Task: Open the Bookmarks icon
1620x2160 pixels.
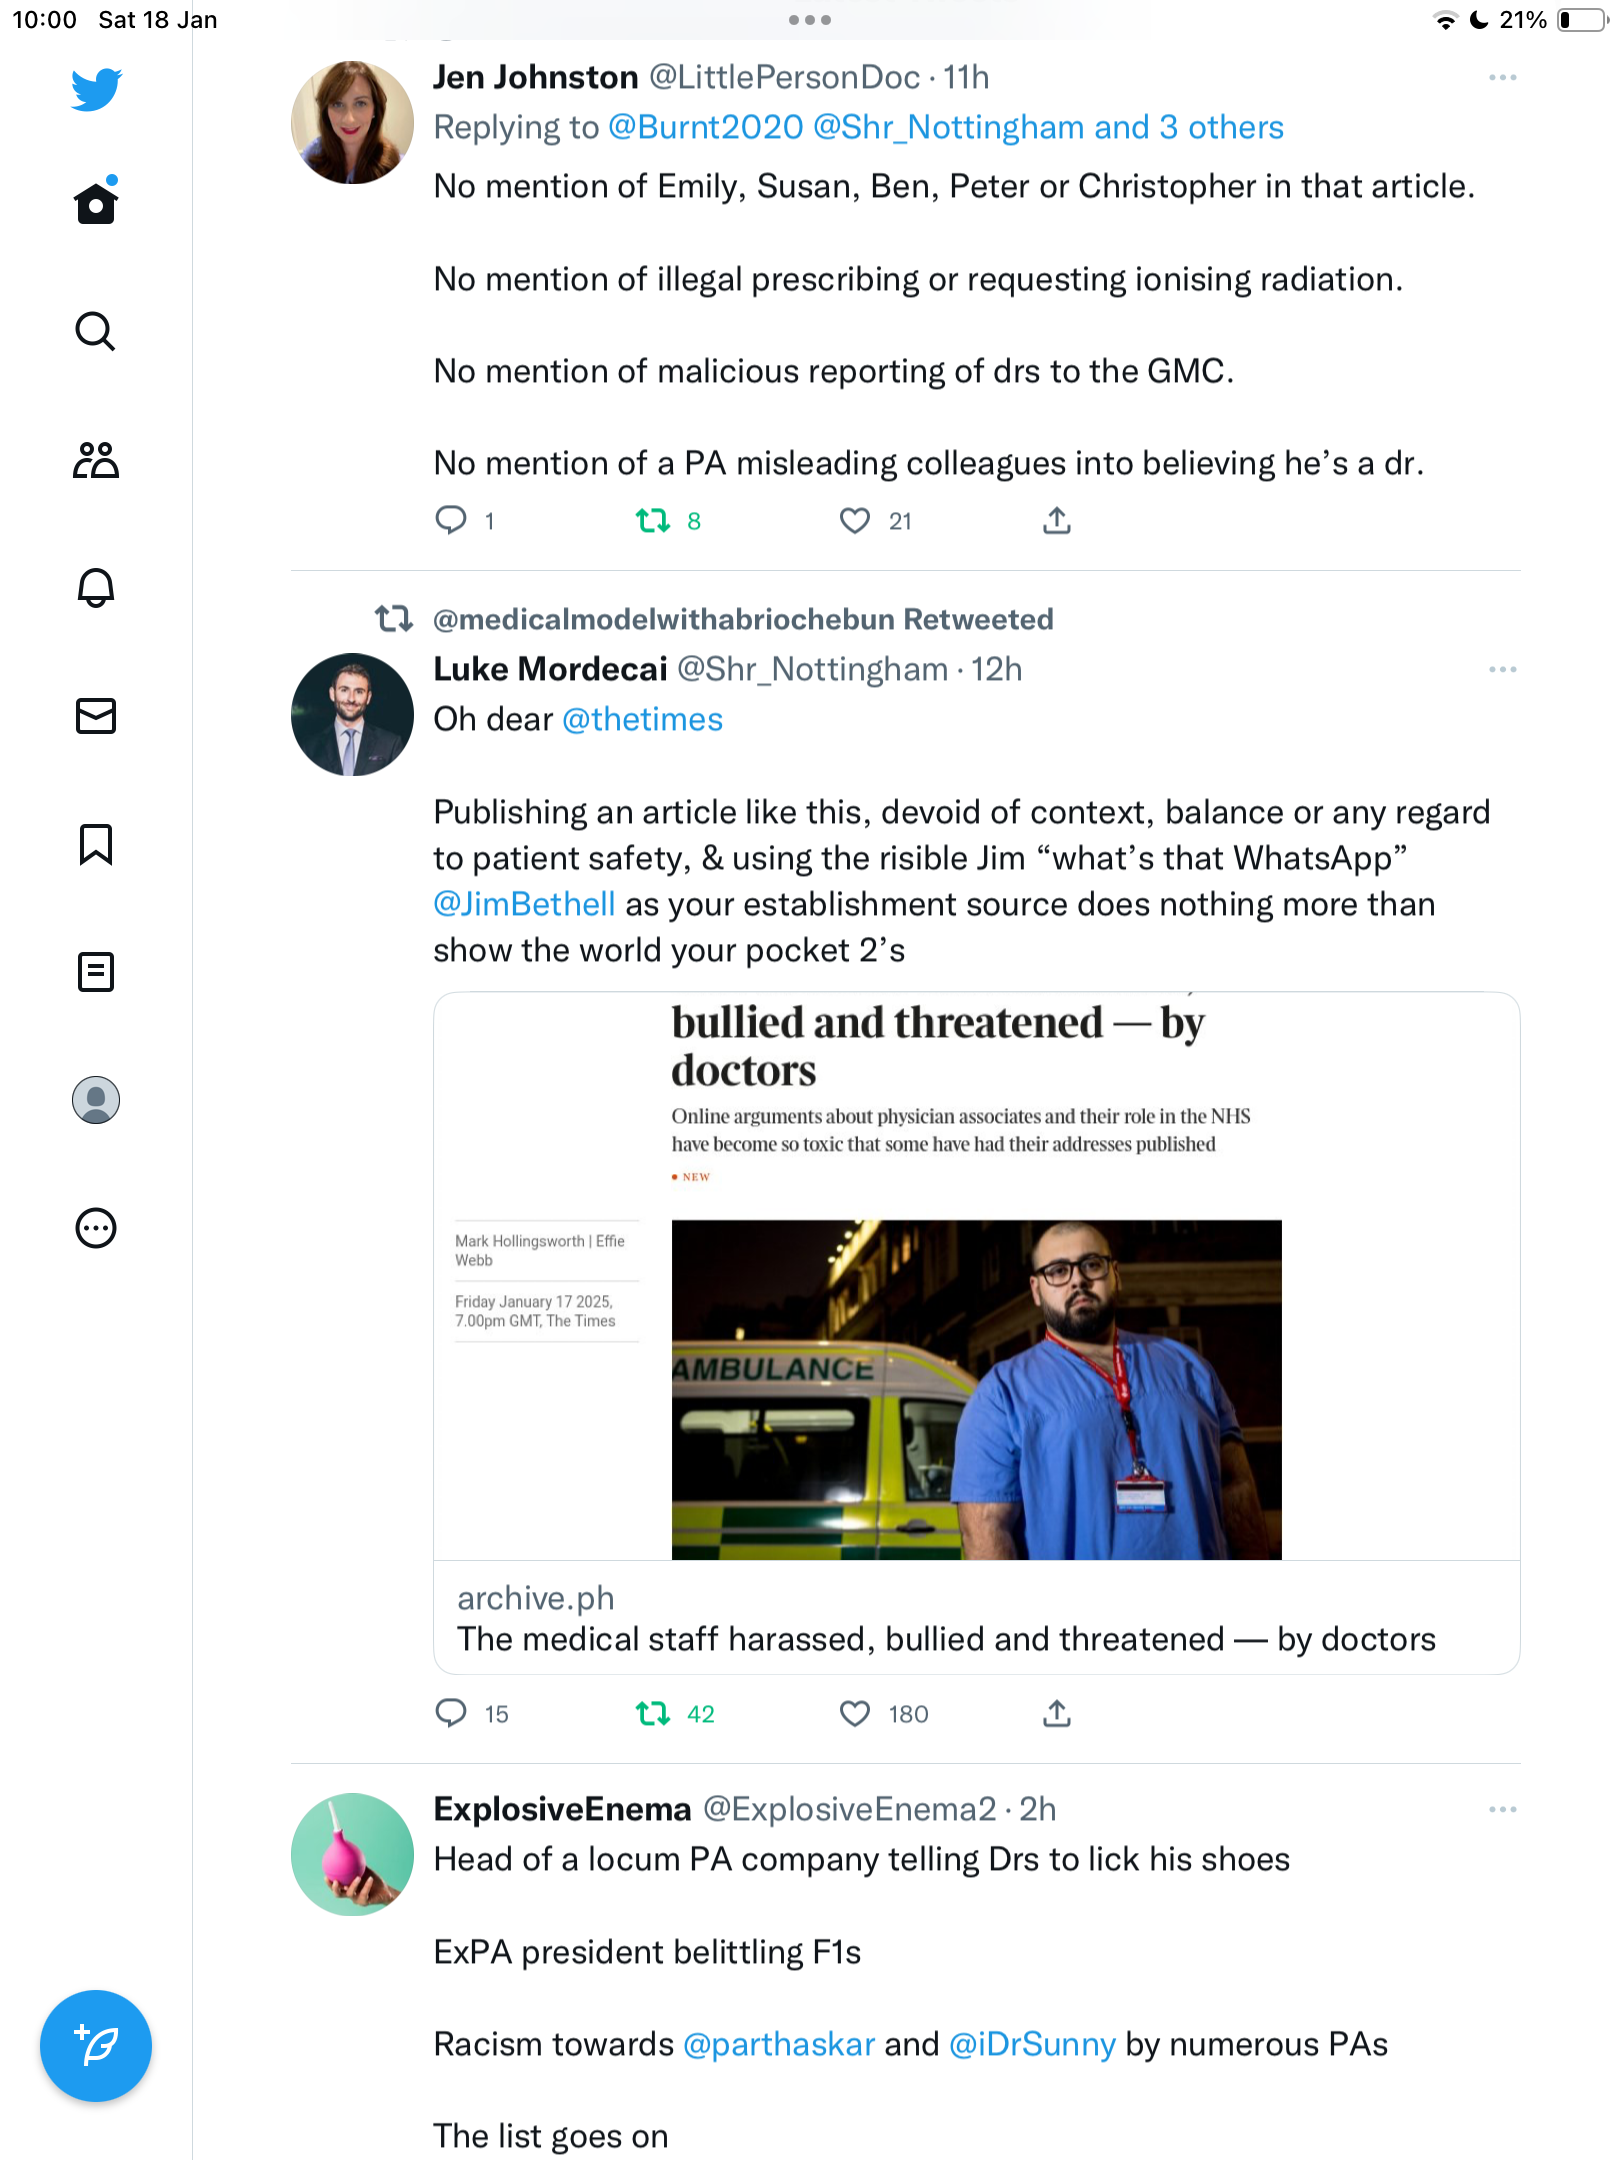Action: click(96, 844)
